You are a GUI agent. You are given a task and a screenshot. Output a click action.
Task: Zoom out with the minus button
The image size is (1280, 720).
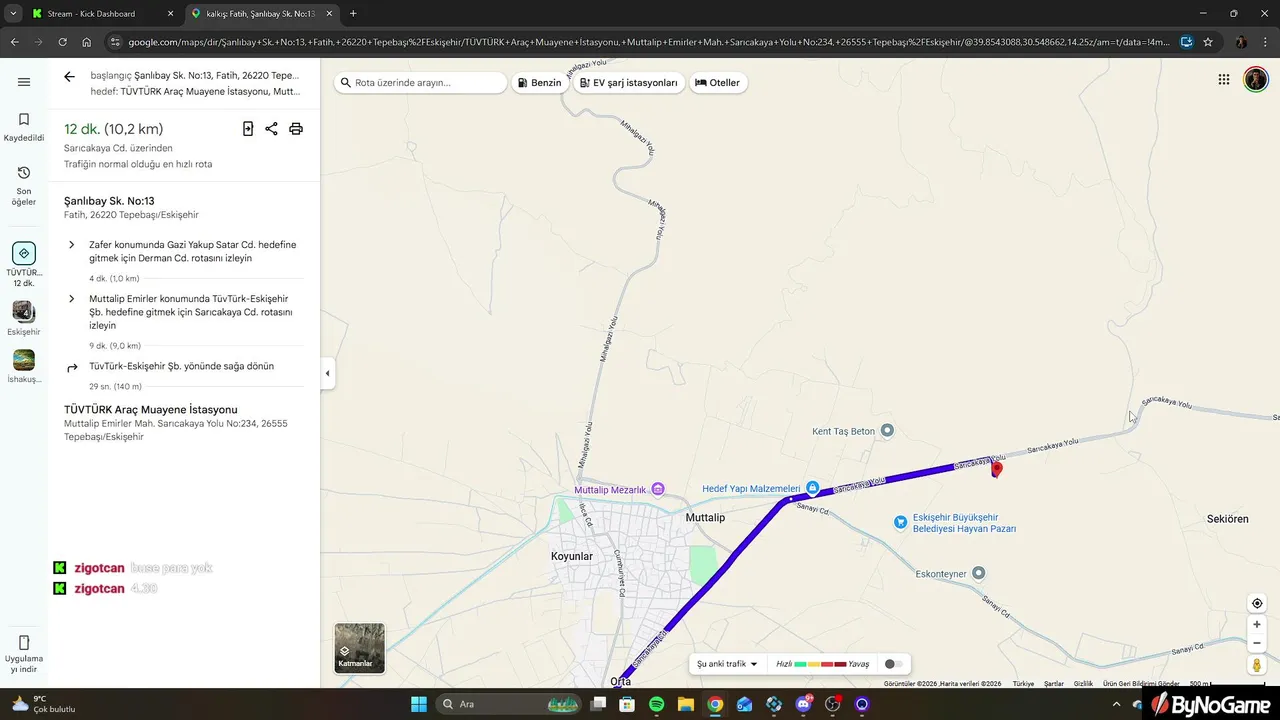pyautogui.click(x=1257, y=643)
